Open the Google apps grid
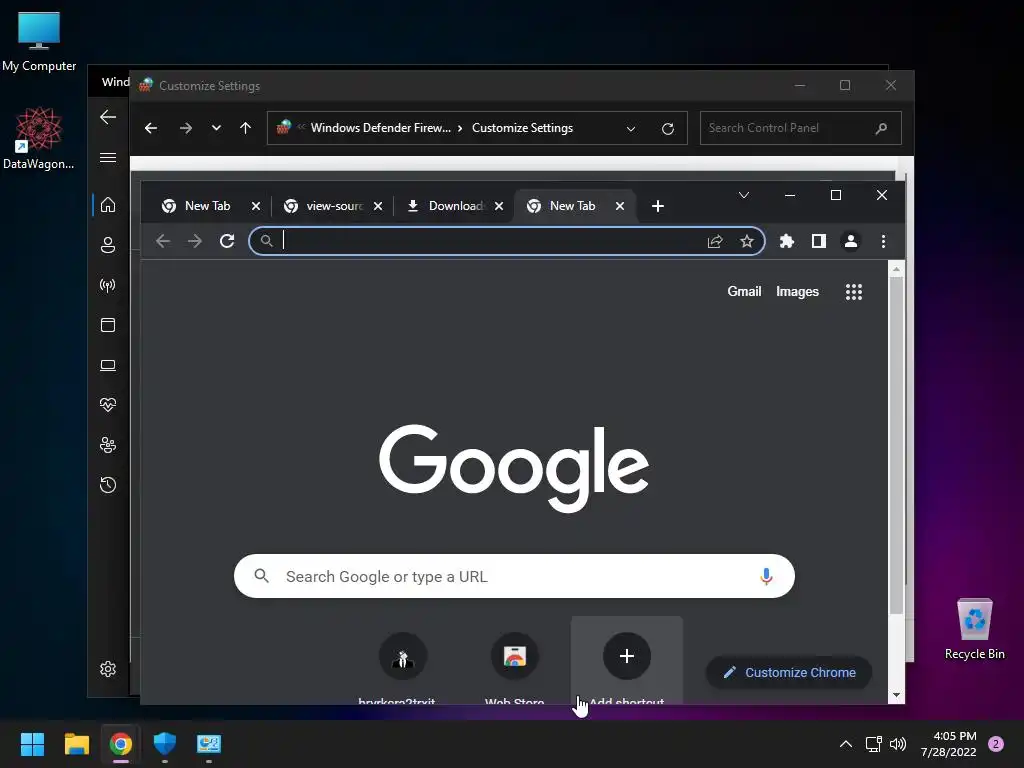The width and height of the screenshot is (1024, 768). point(854,292)
